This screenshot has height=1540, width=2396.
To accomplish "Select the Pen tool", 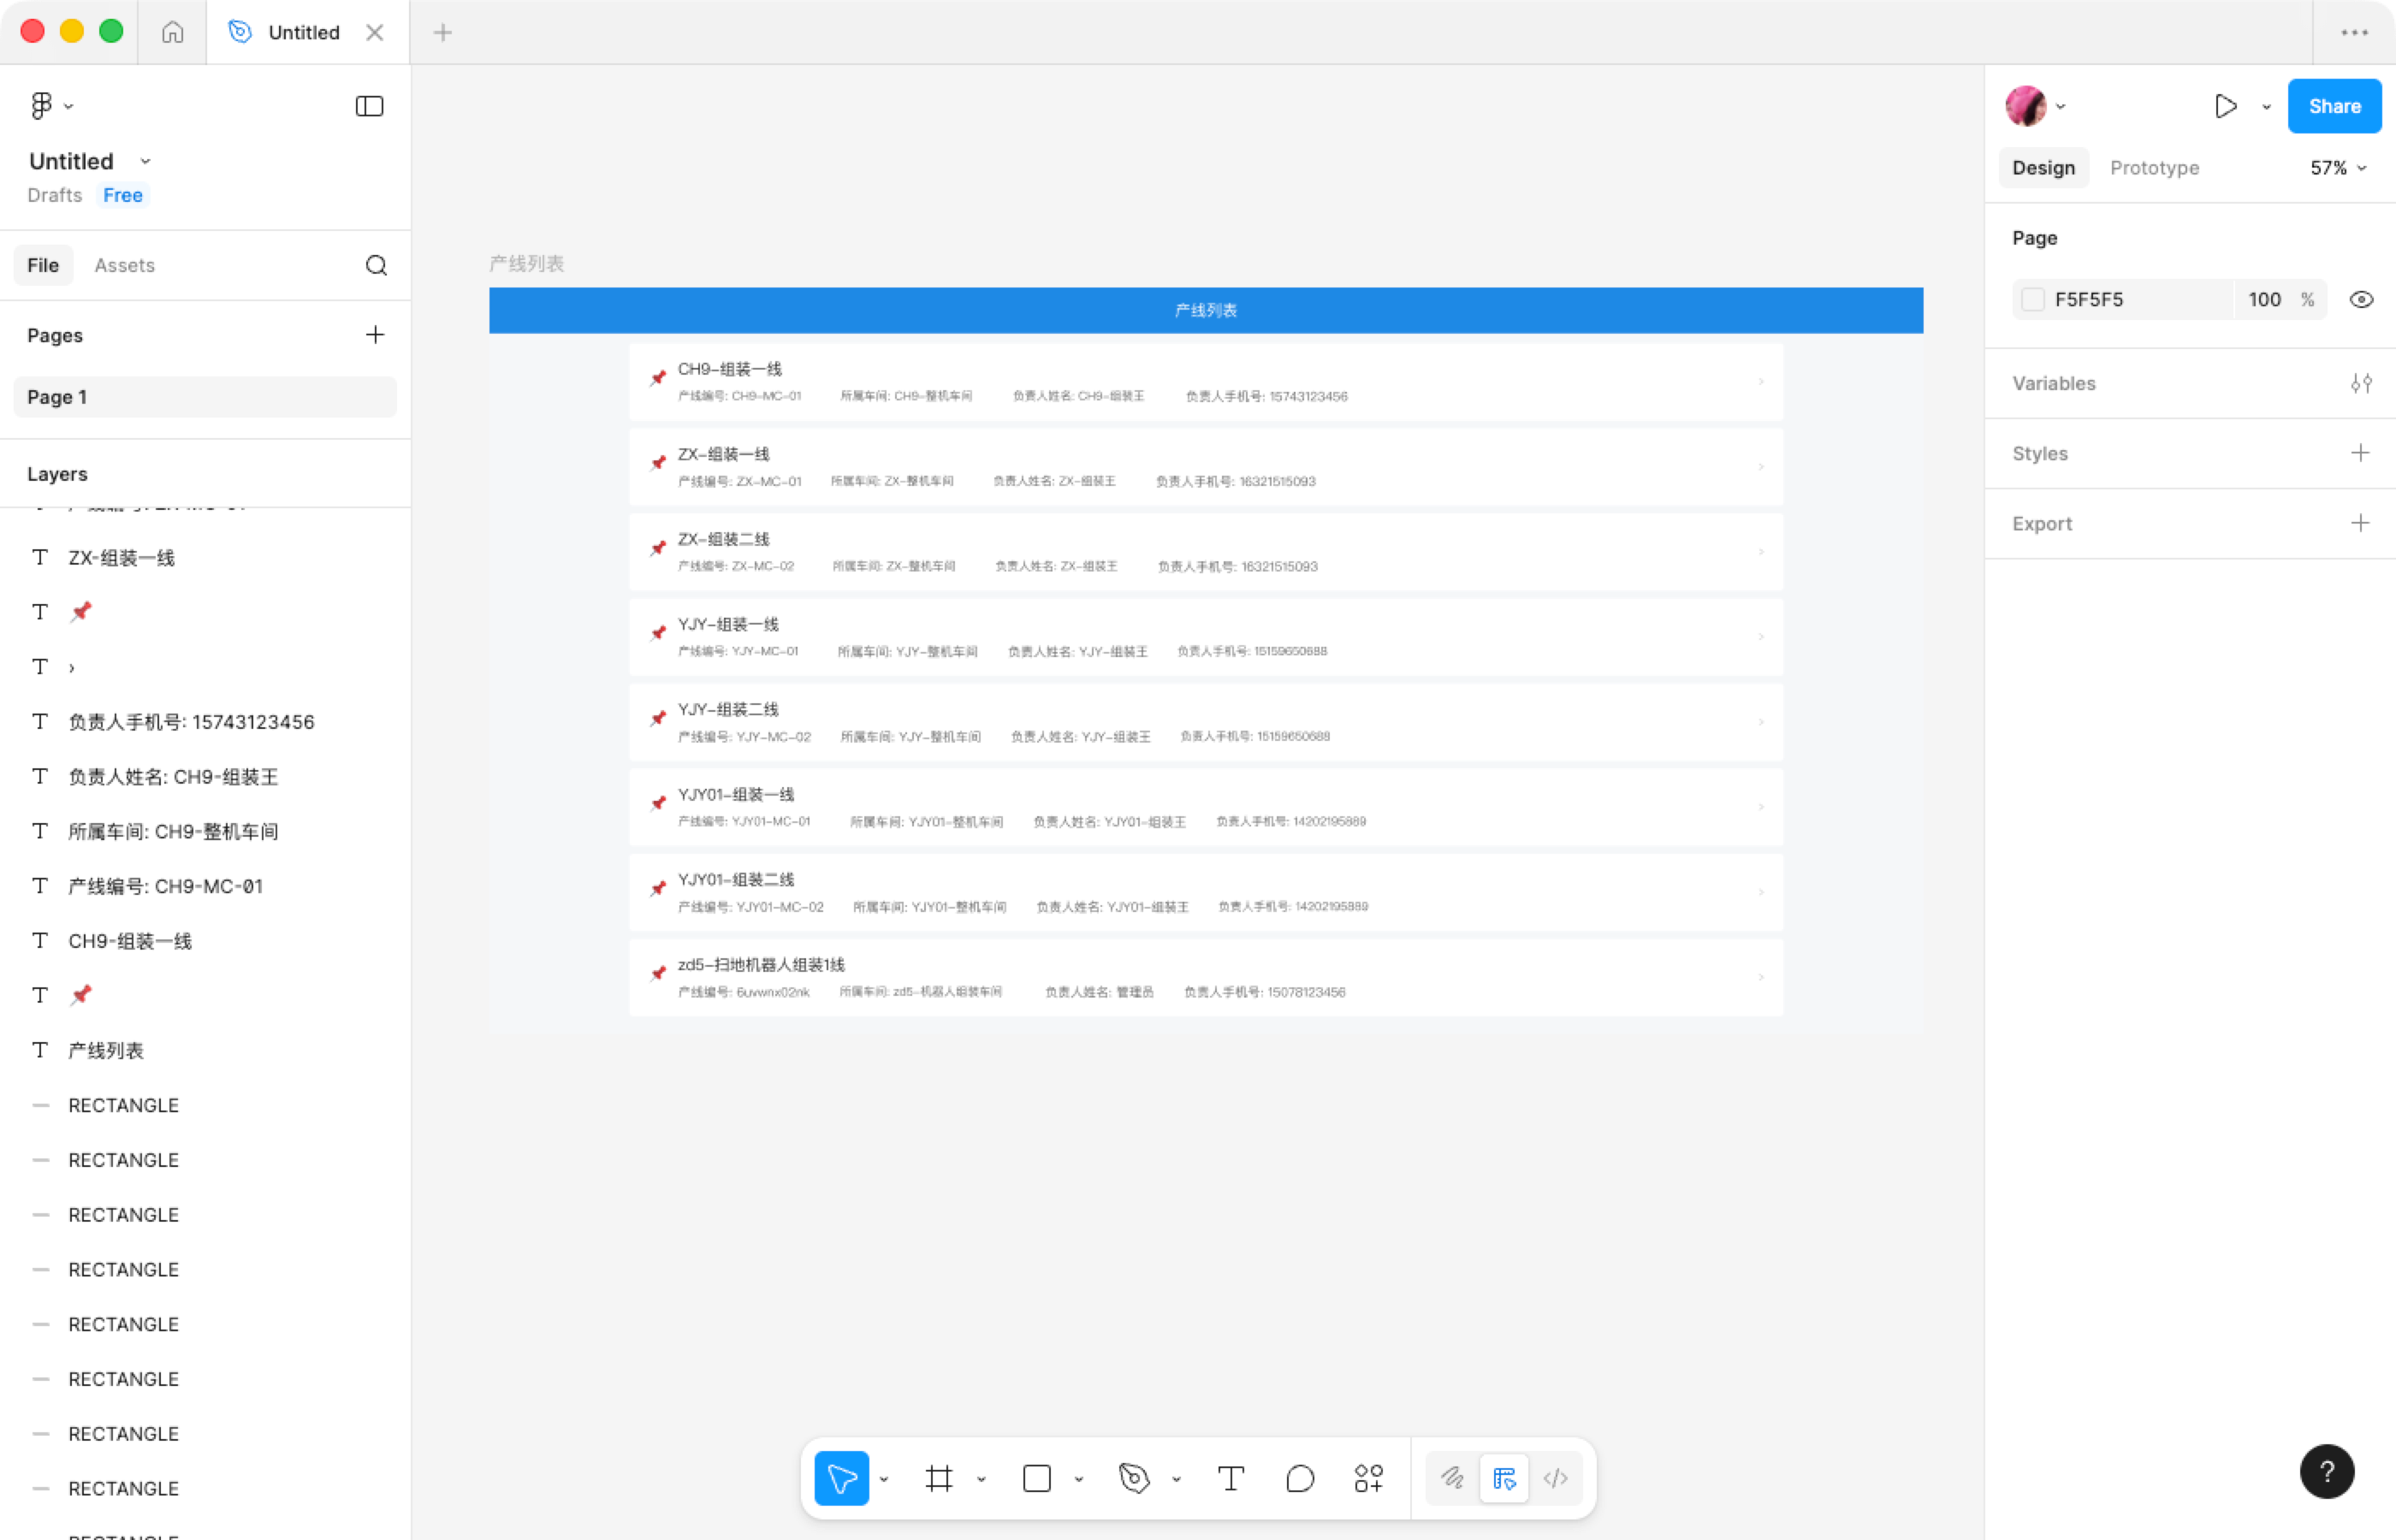I will [x=1134, y=1478].
